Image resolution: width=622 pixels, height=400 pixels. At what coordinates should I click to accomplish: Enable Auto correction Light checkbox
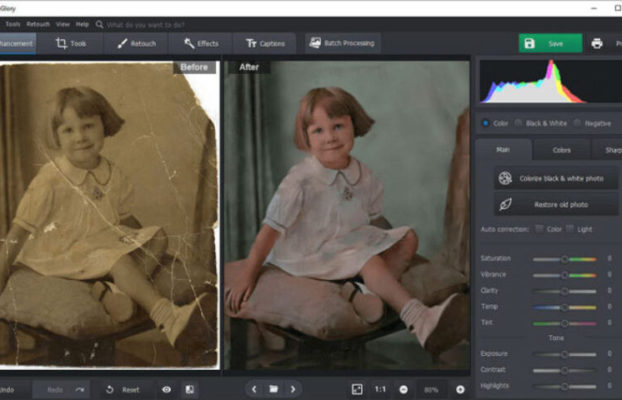(x=570, y=229)
